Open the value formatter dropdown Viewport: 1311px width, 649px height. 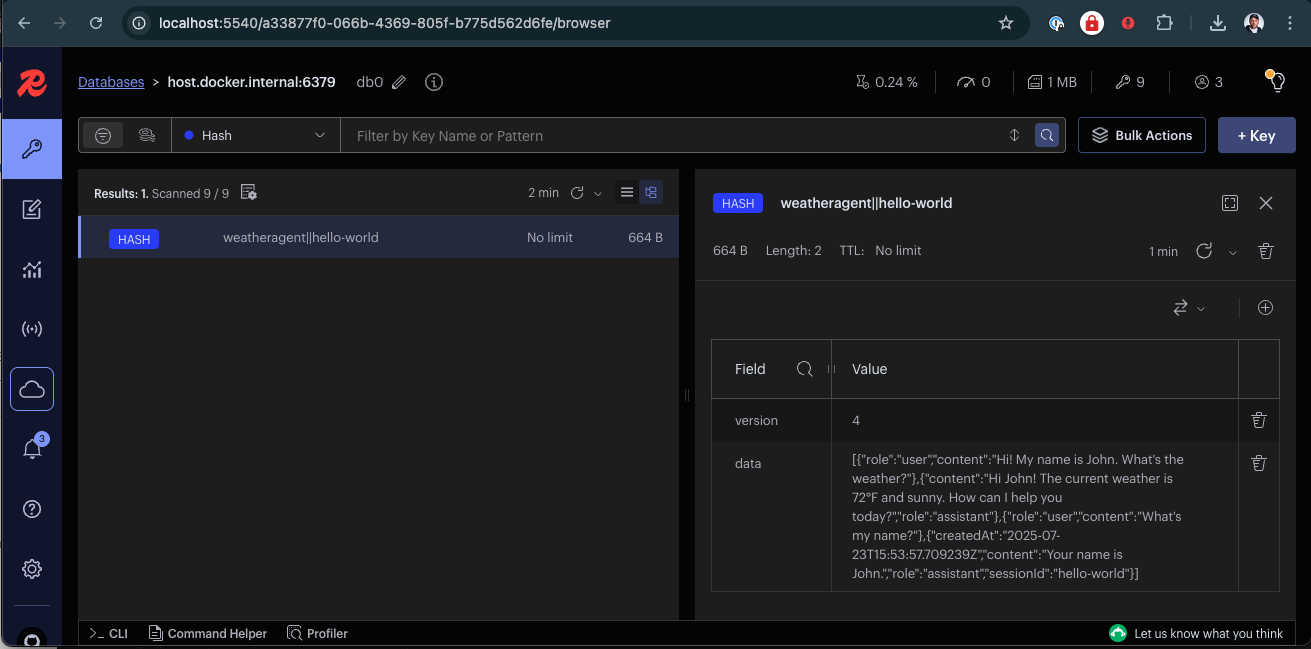click(x=1189, y=308)
